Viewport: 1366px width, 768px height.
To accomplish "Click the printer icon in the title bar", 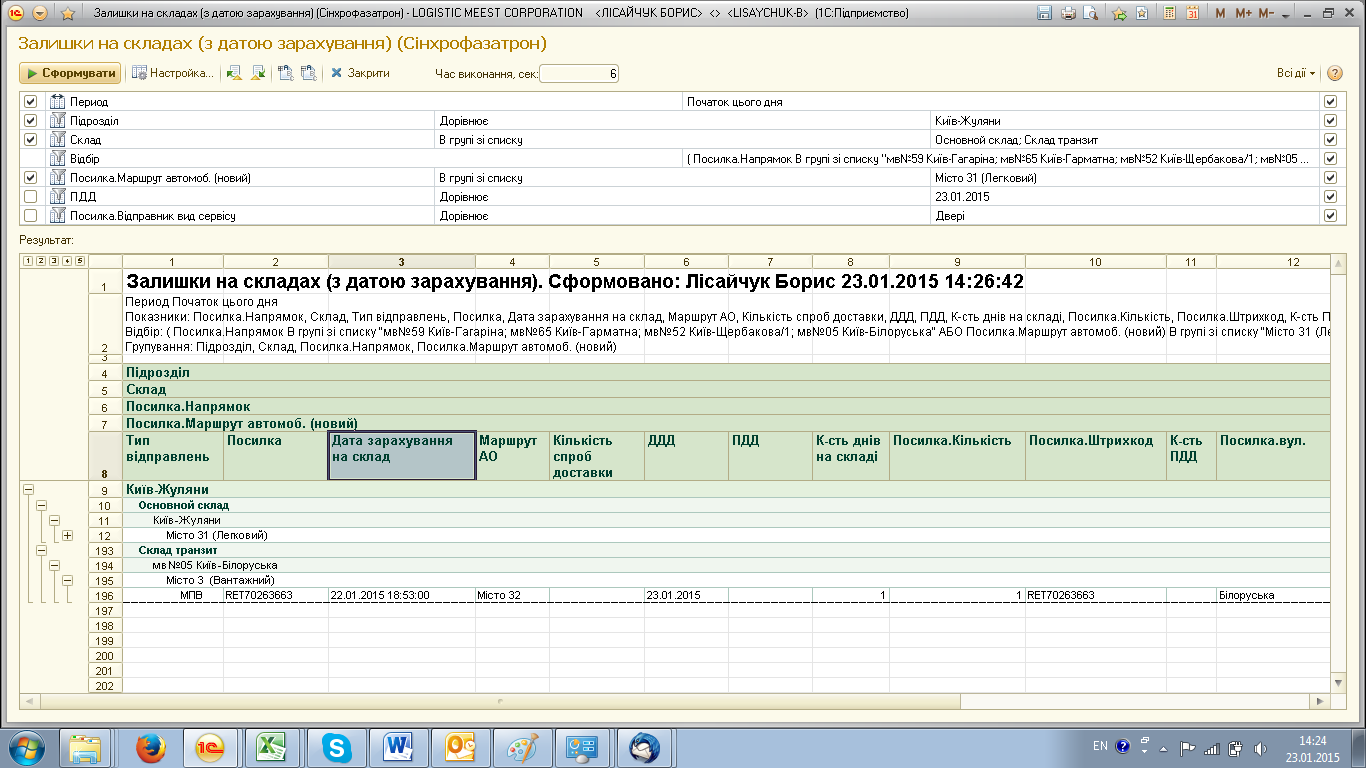I will tap(1068, 13).
